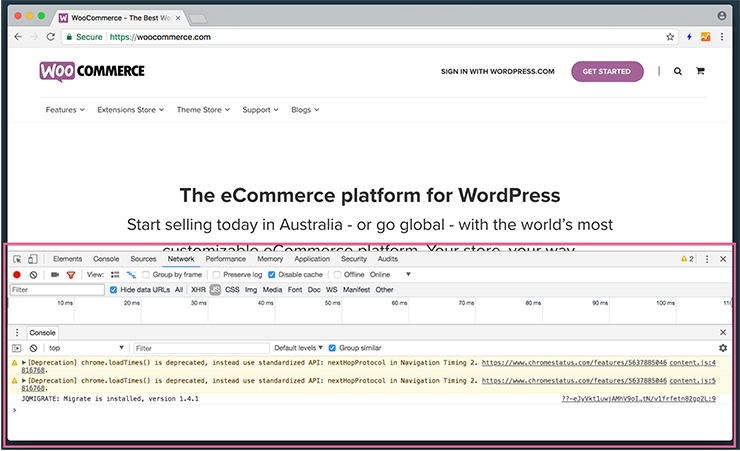The image size is (740, 451).
Task: Click SIGN IN WITH WORDPRESS.COM link
Action: pos(497,72)
